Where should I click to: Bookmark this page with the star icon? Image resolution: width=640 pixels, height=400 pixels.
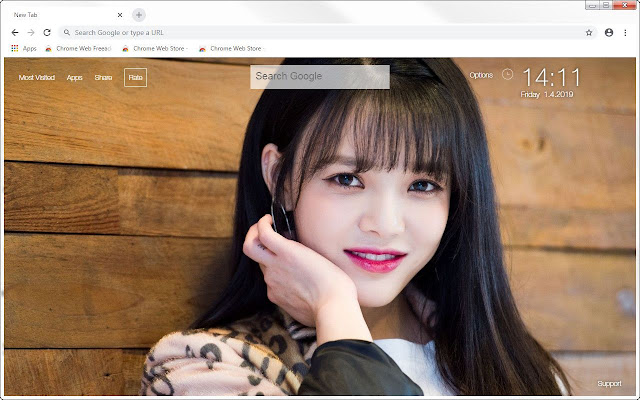click(589, 33)
